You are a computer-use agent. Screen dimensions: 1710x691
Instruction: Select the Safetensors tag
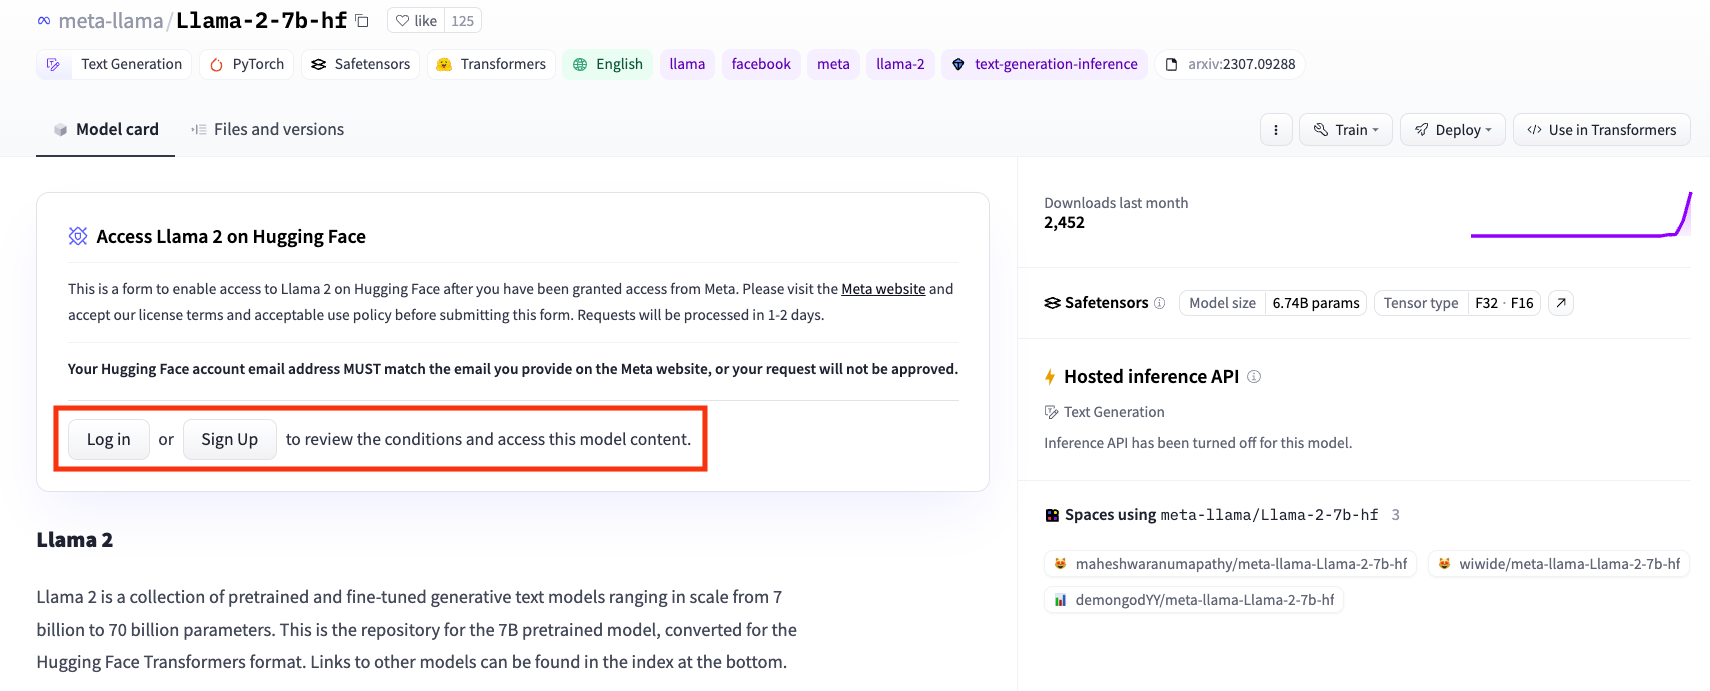point(360,64)
